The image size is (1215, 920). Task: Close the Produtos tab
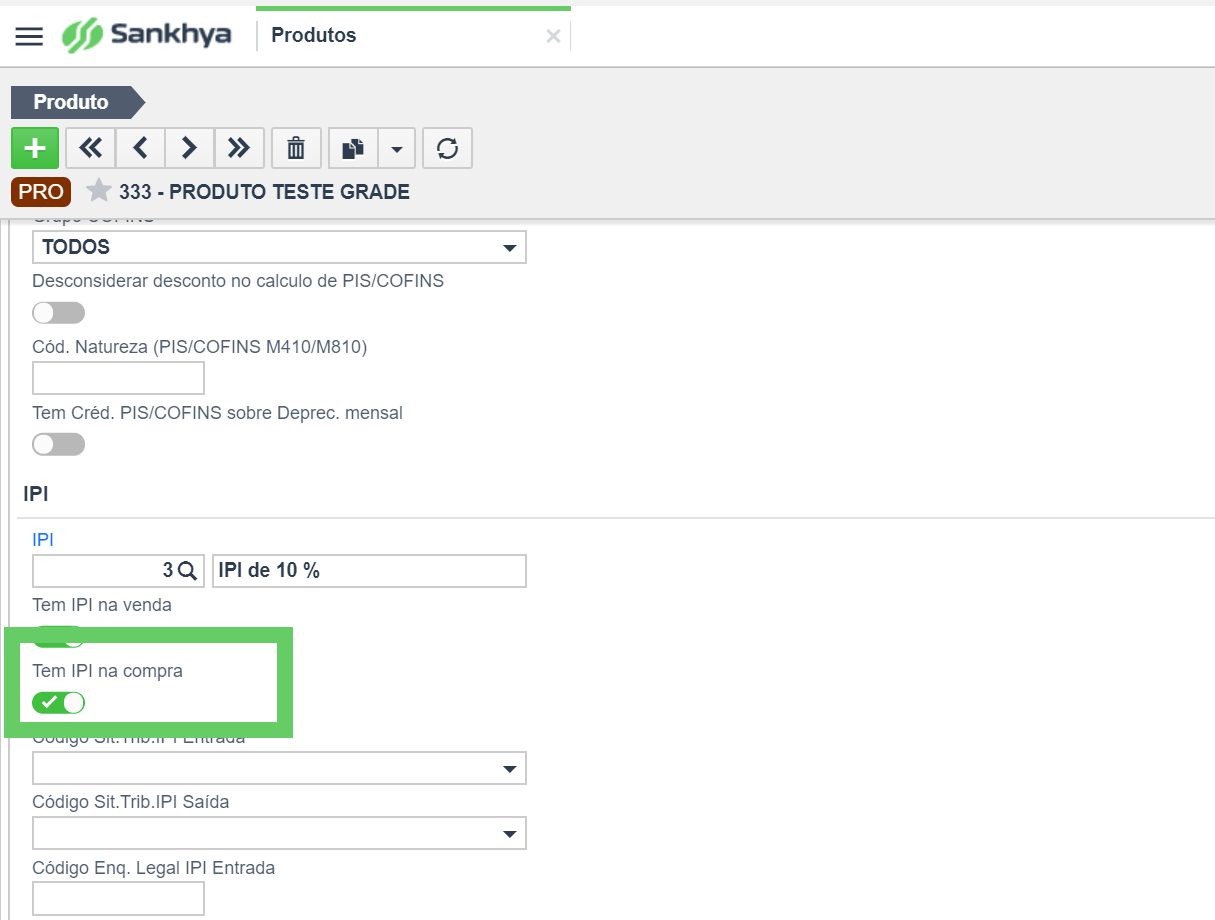click(553, 36)
